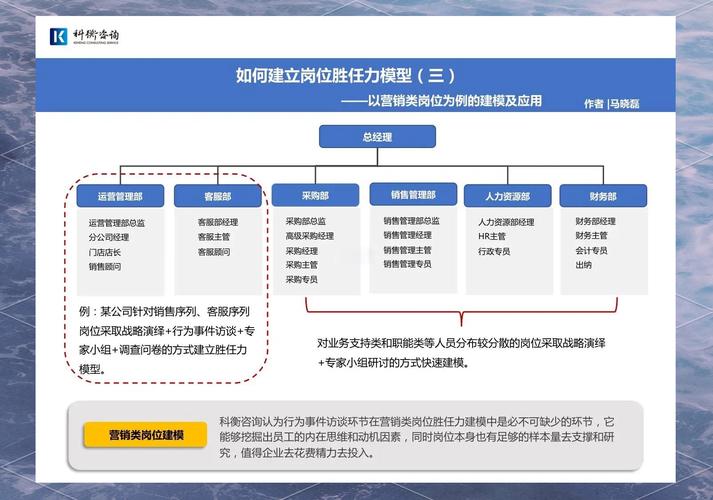713x500 pixels.
Task: Click the 销售管理专员 entry
Action: point(407,264)
